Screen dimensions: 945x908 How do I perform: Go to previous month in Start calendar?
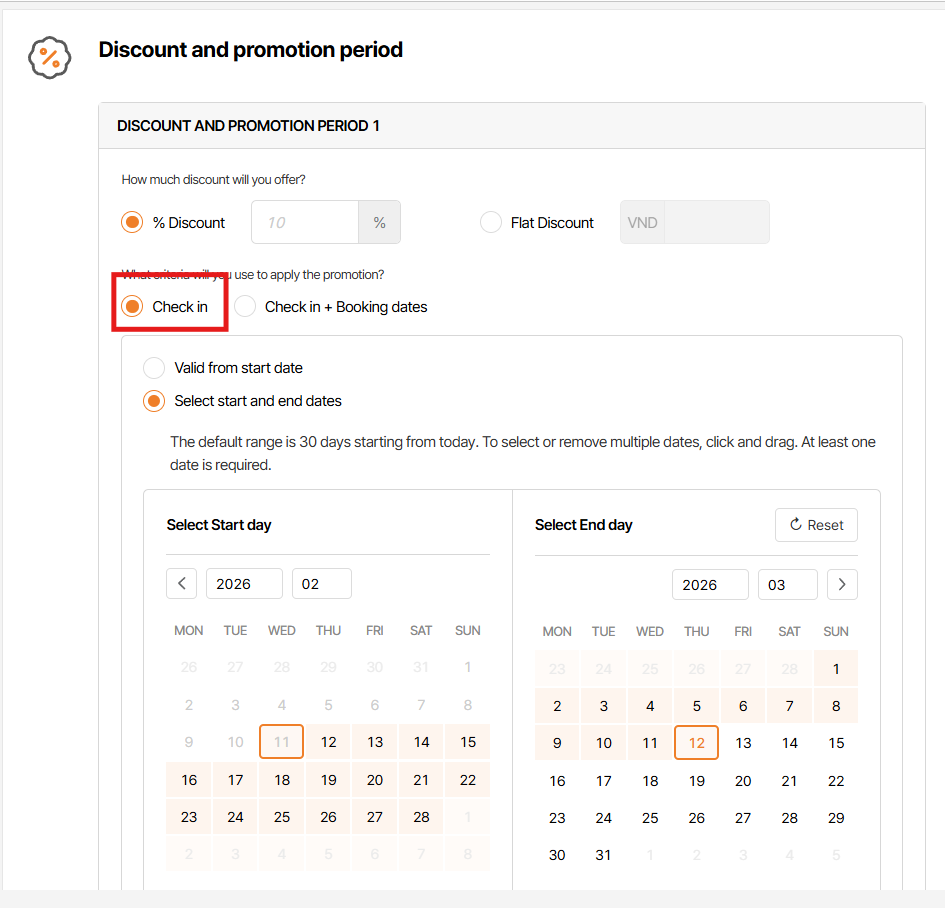(x=181, y=583)
